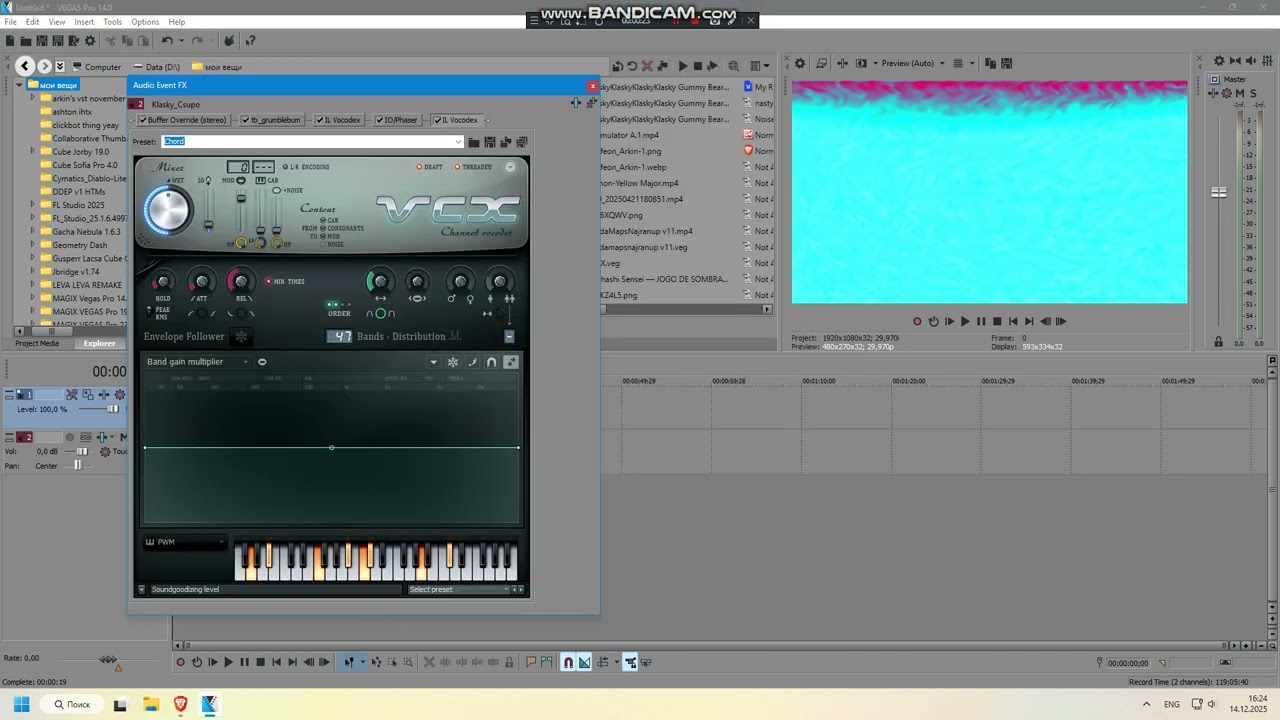This screenshot has height=720, width=1280.
Task: Toggle DRAFT mode indicator in Vocodex
Action: [x=429, y=167]
